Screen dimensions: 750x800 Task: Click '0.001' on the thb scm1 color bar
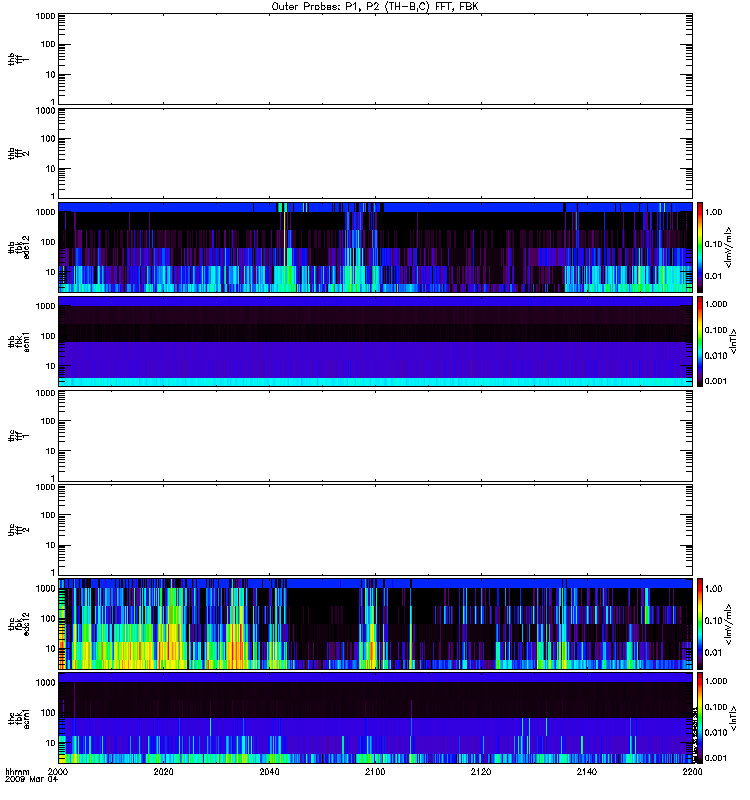click(716, 381)
